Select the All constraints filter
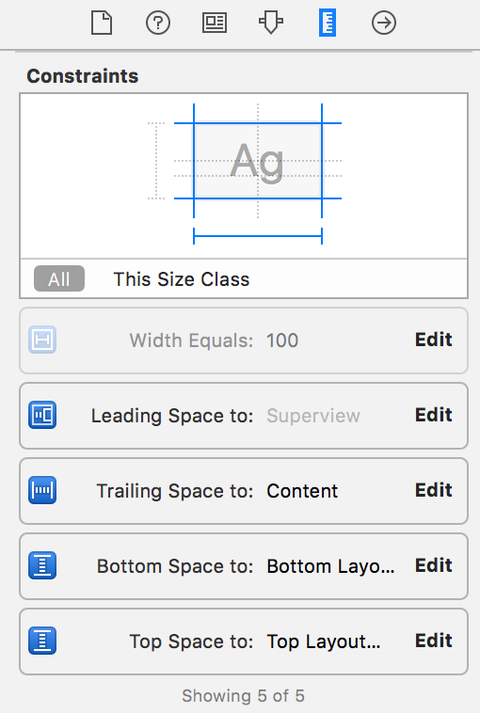The image size is (480, 713). tap(59, 279)
